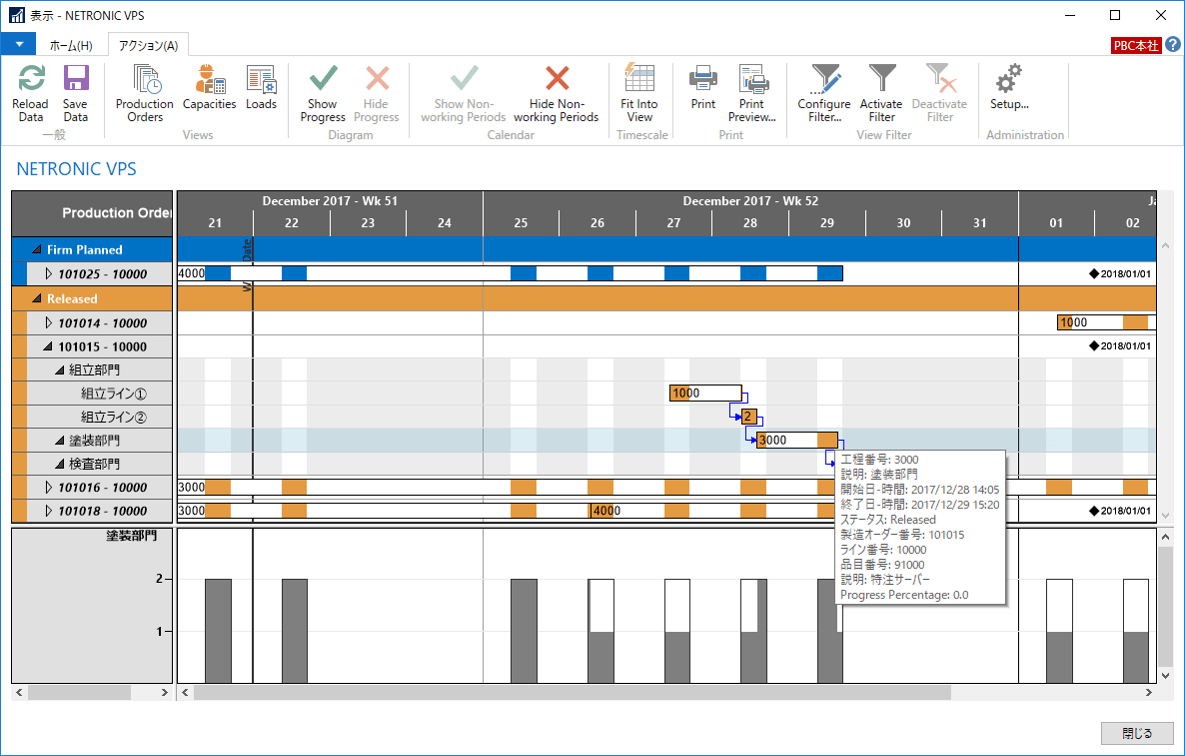Select the アクション(A) ribbon tab
This screenshot has width=1185, height=756.
(148, 46)
